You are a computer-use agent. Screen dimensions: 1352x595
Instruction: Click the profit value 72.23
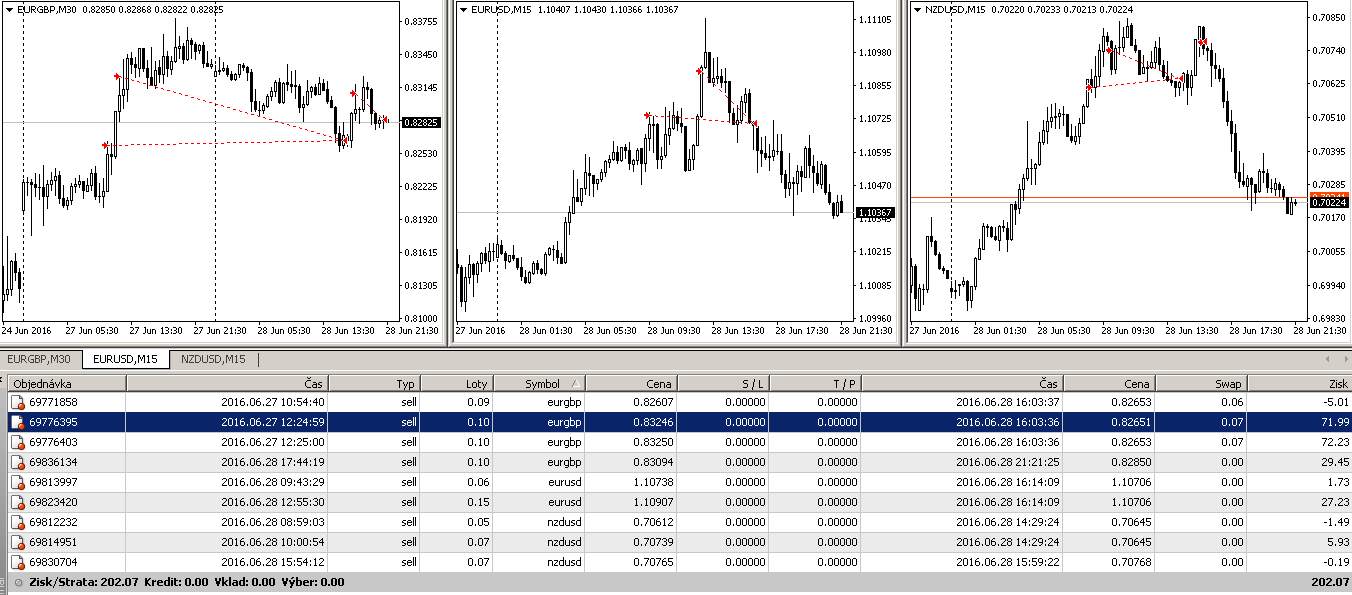pyautogui.click(x=1333, y=442)
